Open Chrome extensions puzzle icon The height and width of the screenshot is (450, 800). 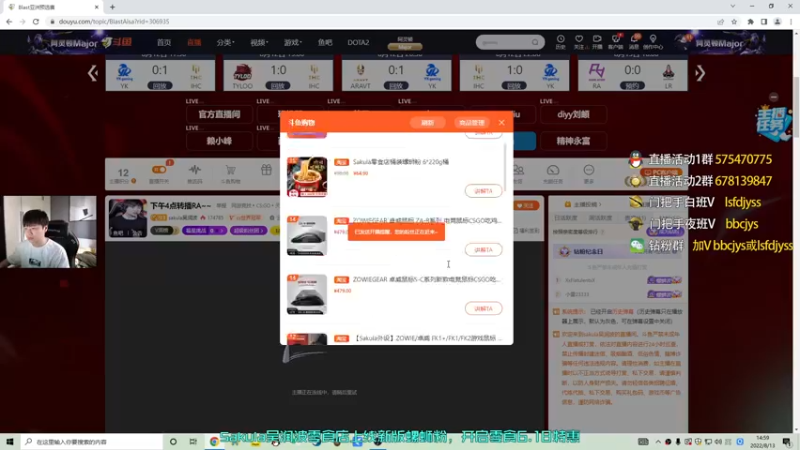click(x=750, y=21)
